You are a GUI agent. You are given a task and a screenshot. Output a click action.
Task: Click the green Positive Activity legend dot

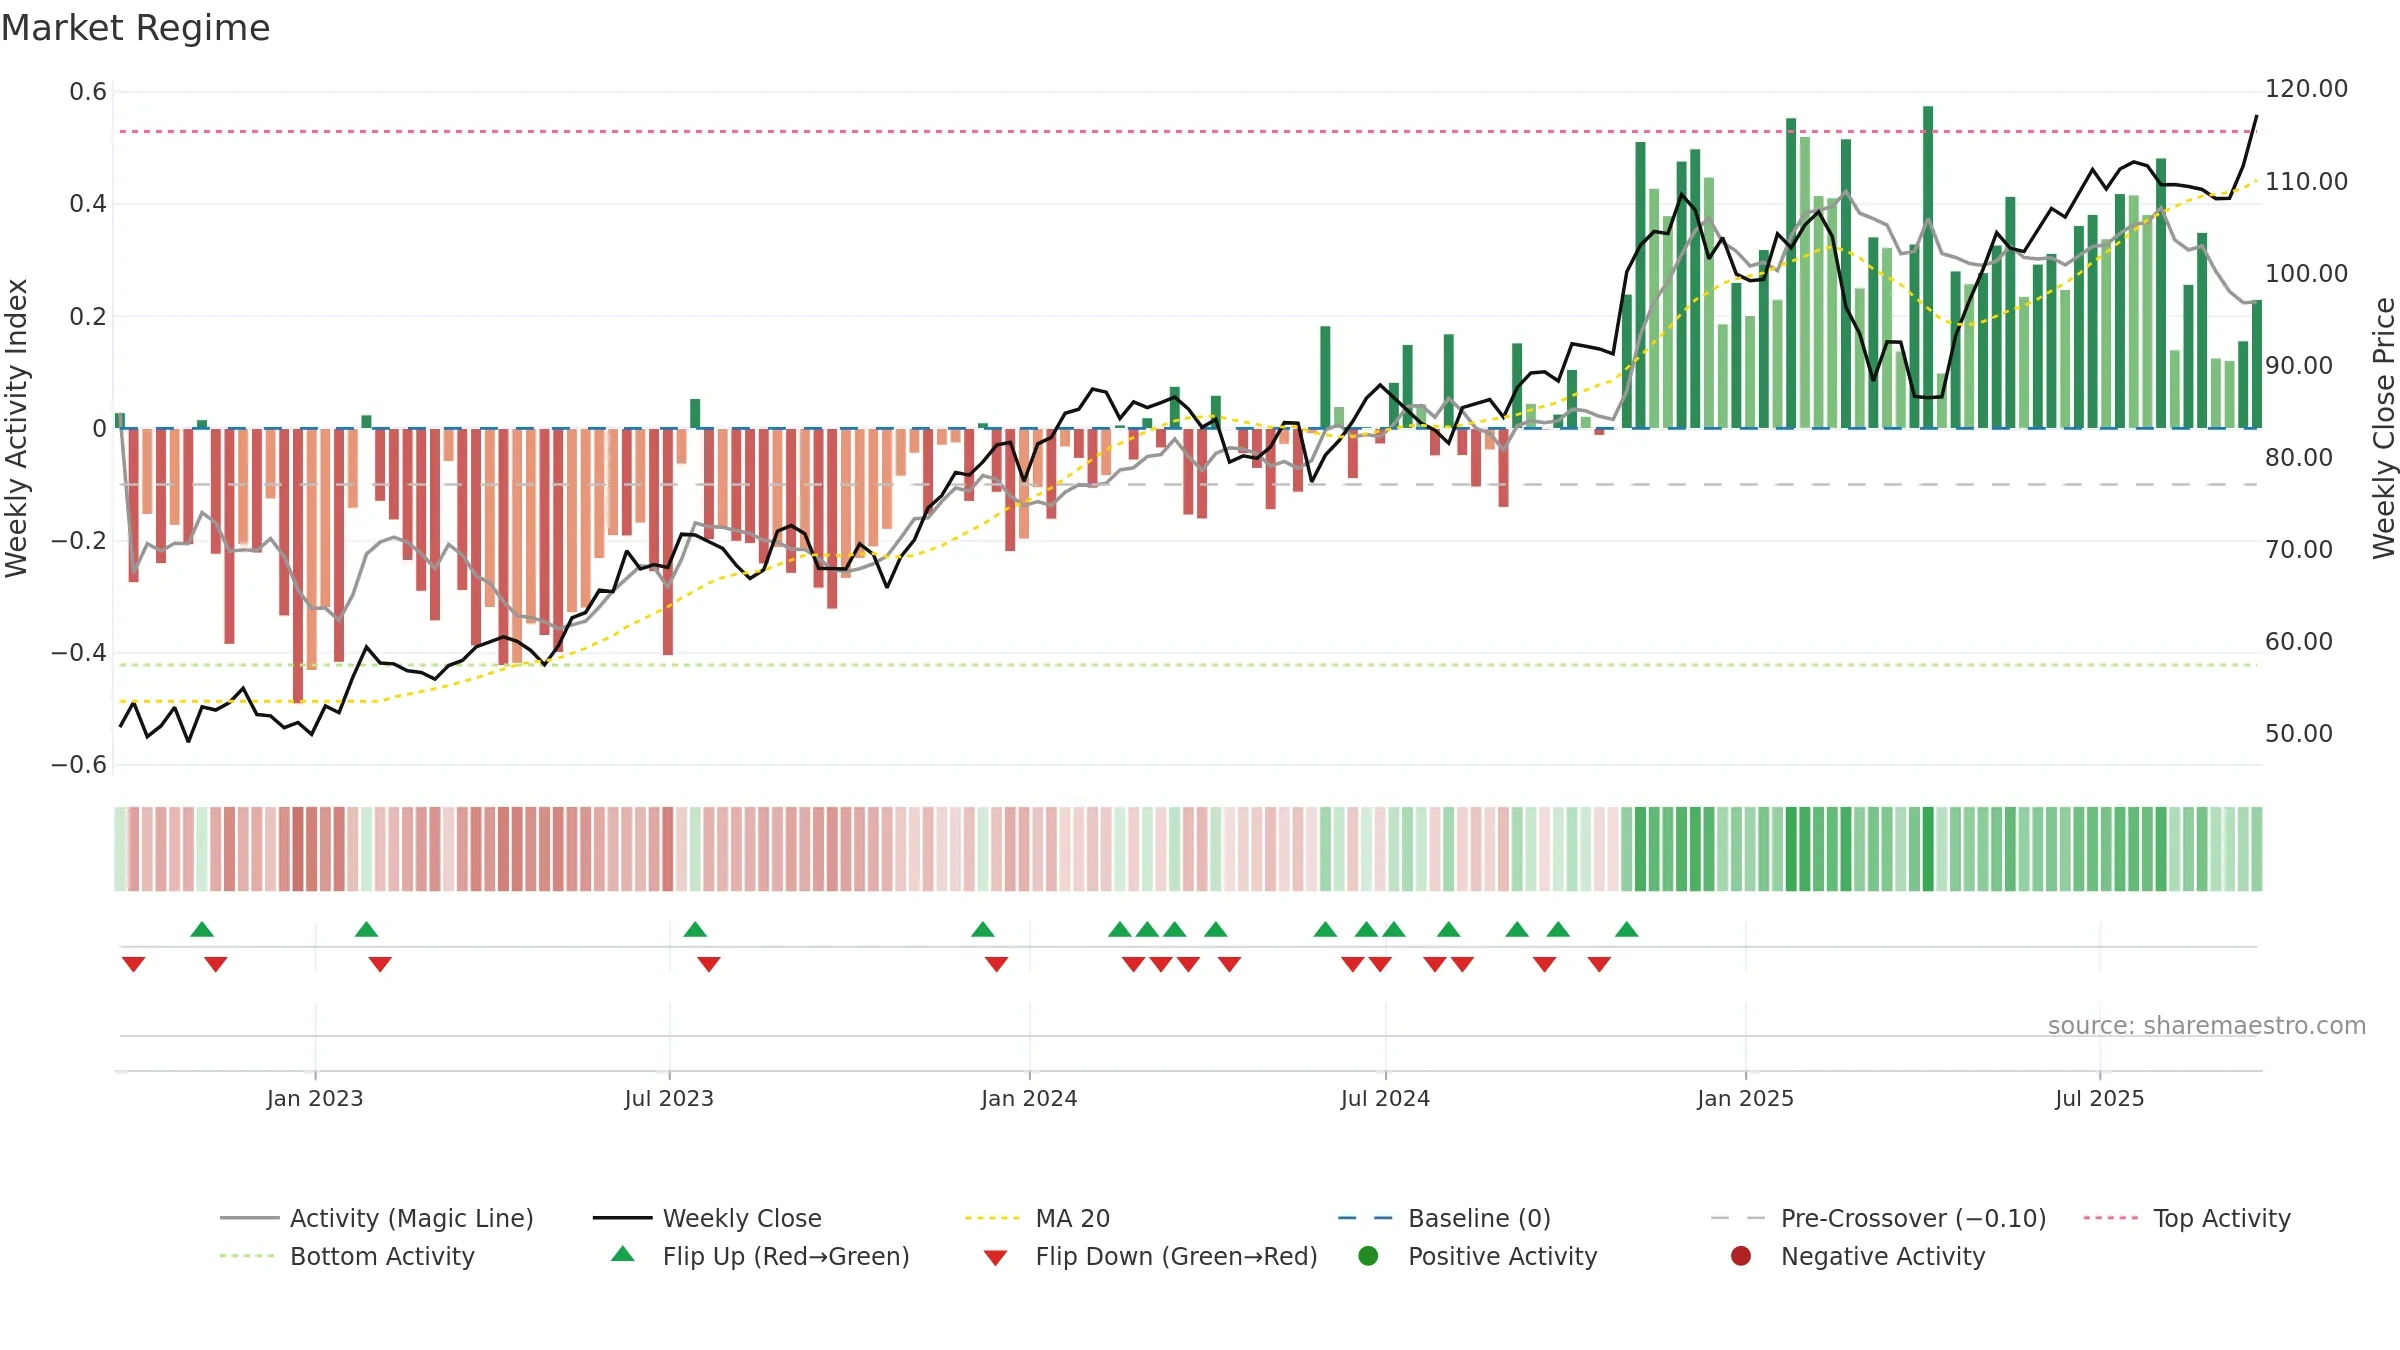[1368, 1255]
